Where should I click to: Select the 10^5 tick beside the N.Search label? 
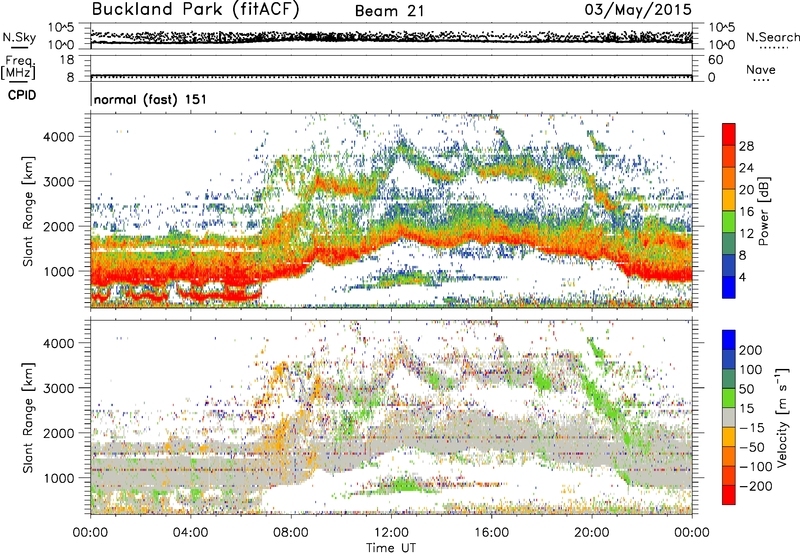pyautogui.click(x=722, y=28)
